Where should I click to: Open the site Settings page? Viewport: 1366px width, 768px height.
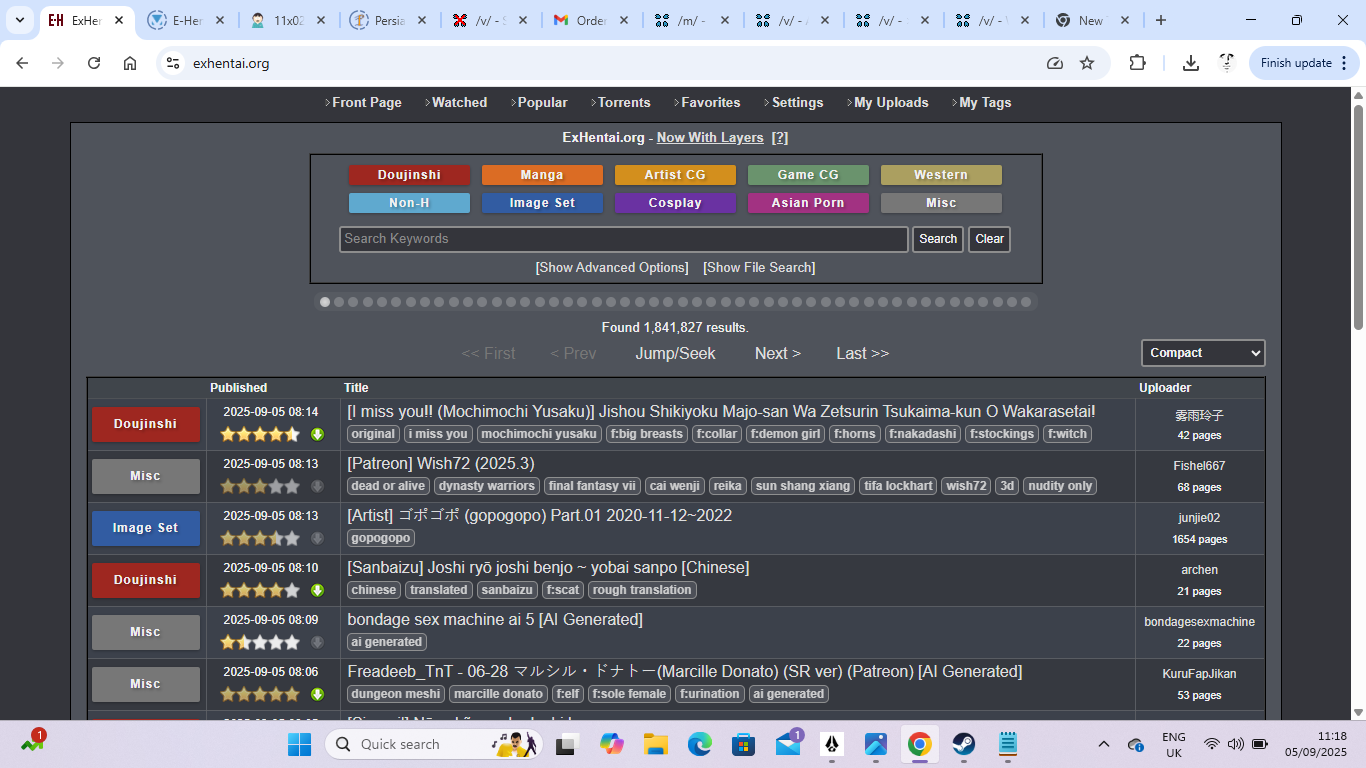797,103
